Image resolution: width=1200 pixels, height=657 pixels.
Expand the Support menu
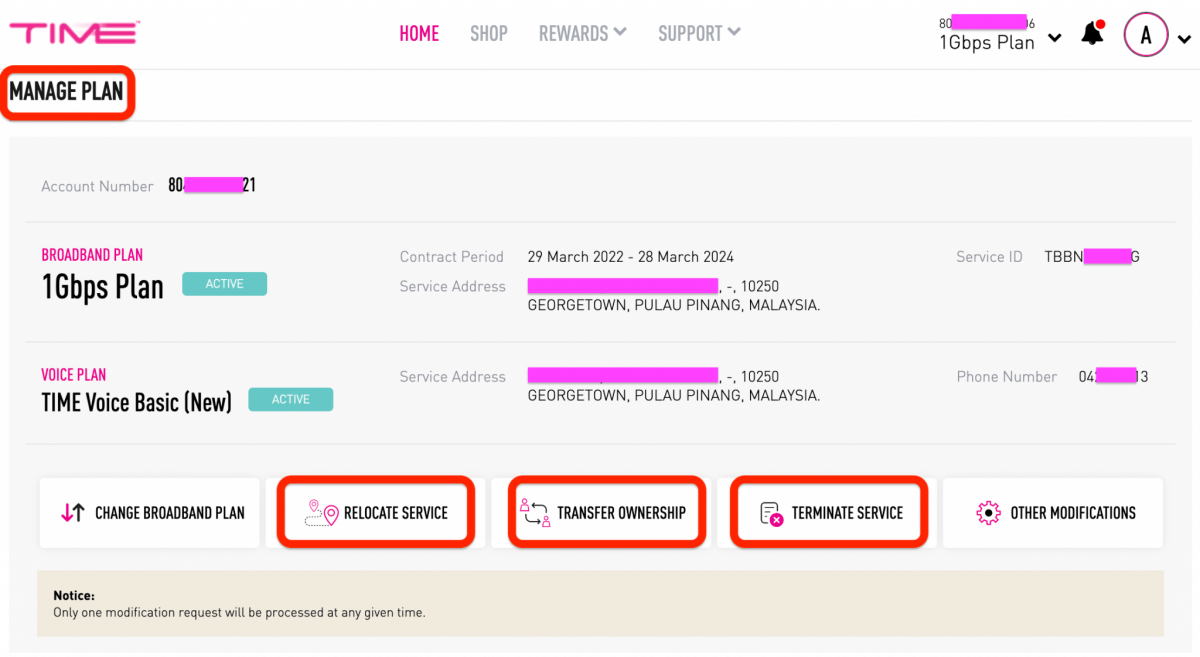699,33
